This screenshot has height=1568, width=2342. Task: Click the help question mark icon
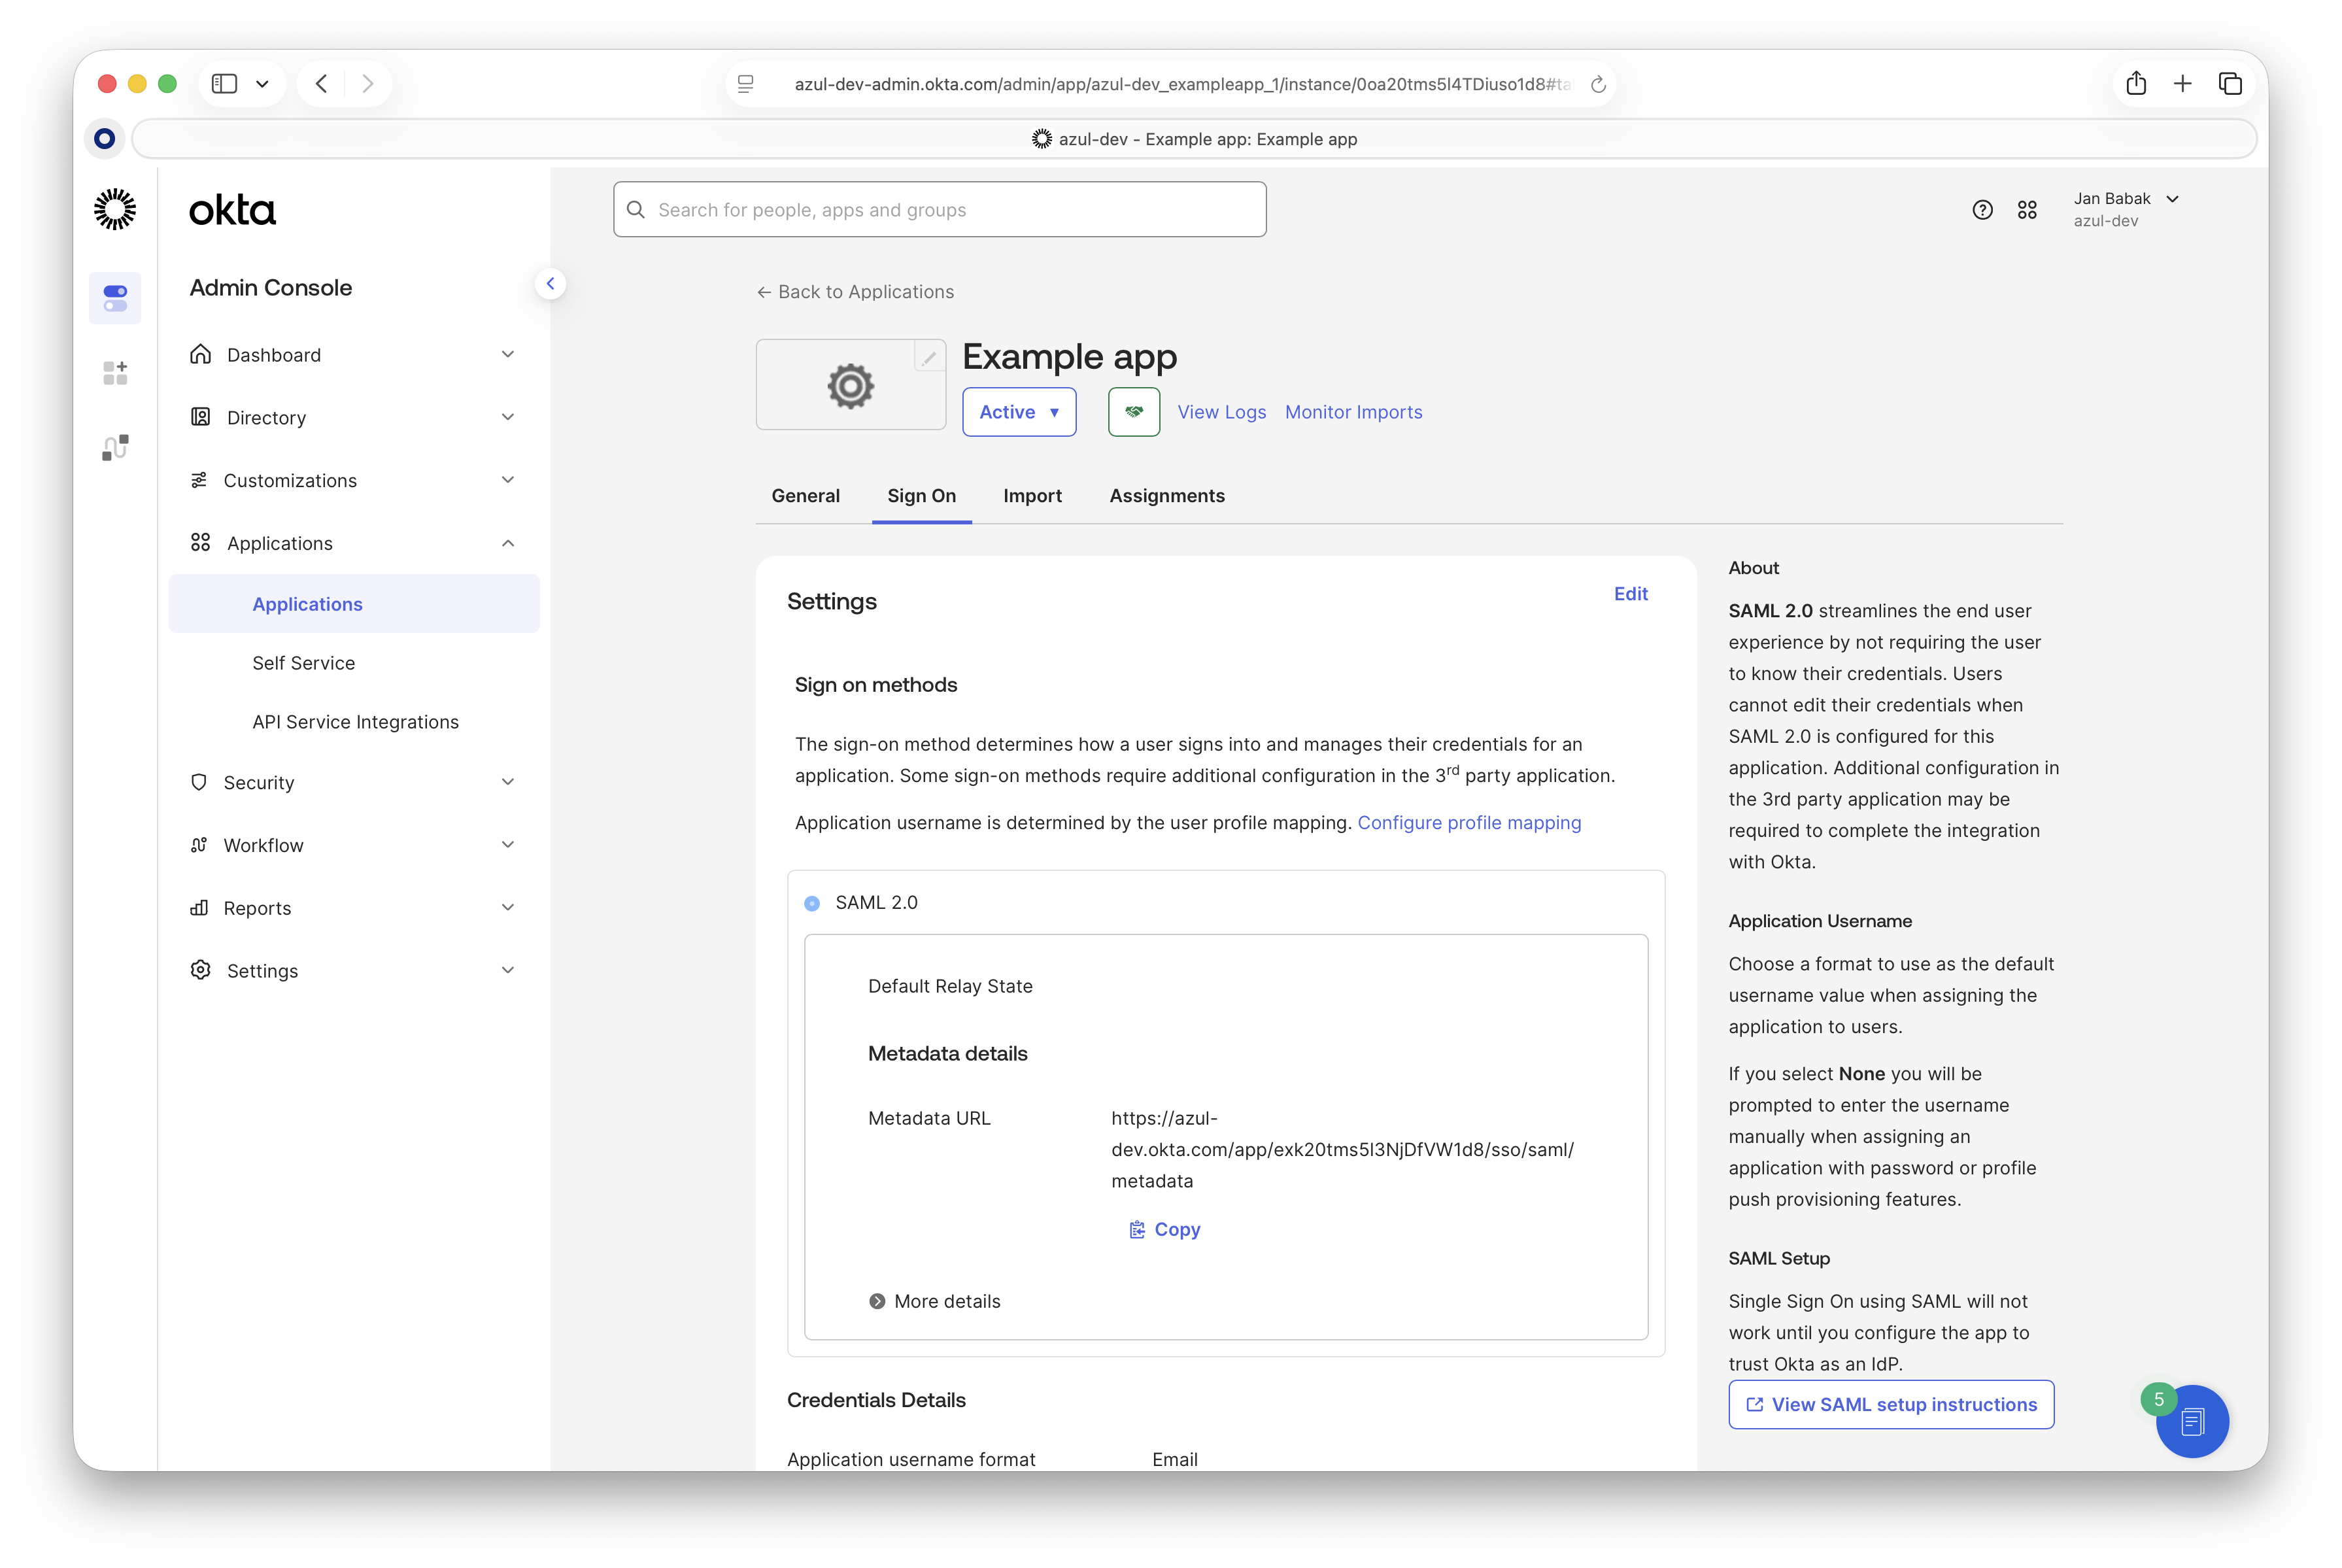click(x=1982, y=210)
